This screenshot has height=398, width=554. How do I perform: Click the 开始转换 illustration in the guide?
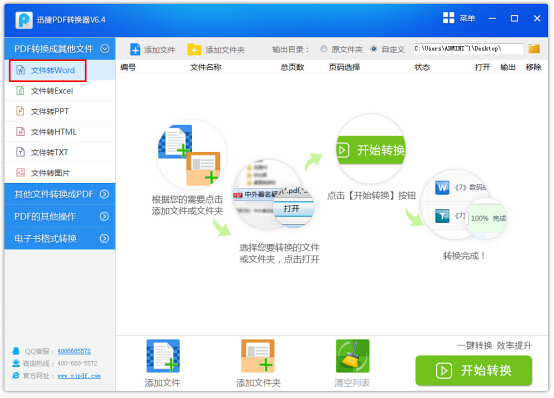[371, 149]
